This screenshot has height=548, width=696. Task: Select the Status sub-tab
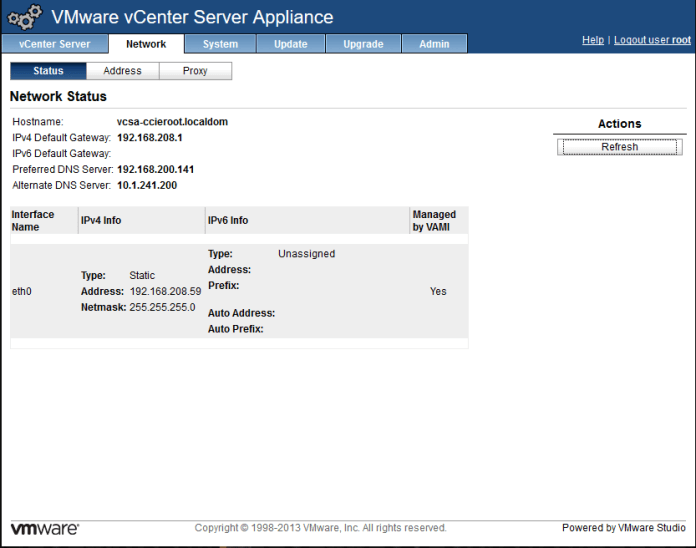coord(48,71)
